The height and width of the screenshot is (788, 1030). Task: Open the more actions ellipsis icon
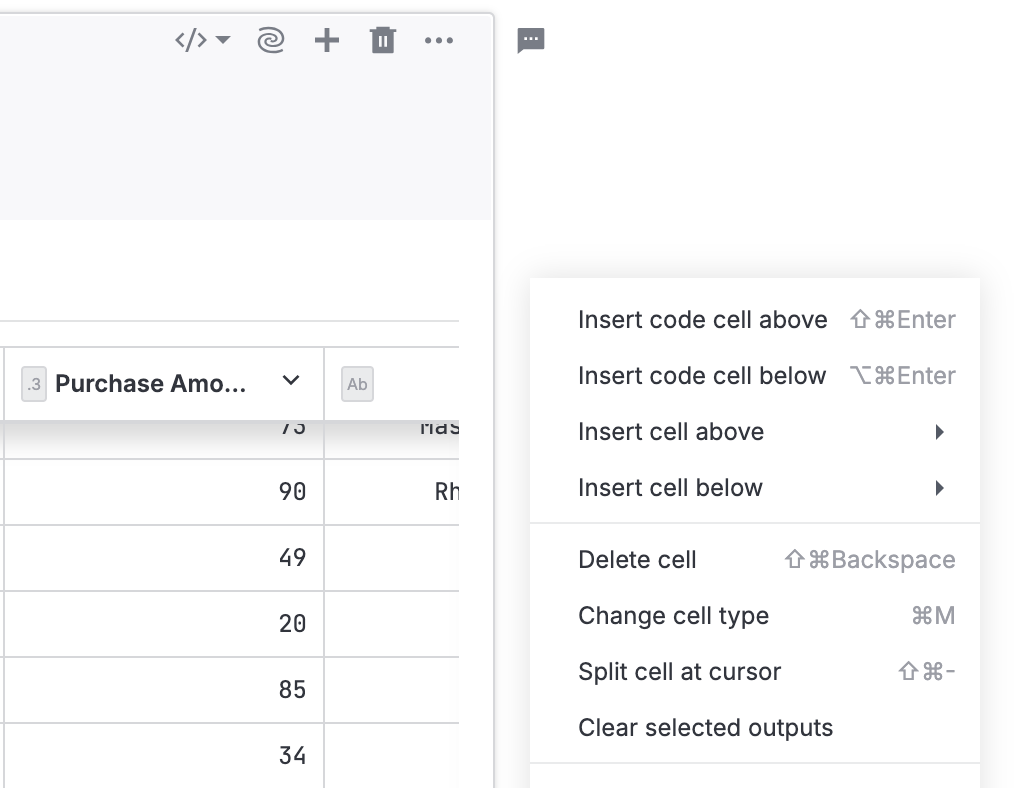[x=439, y=40]
